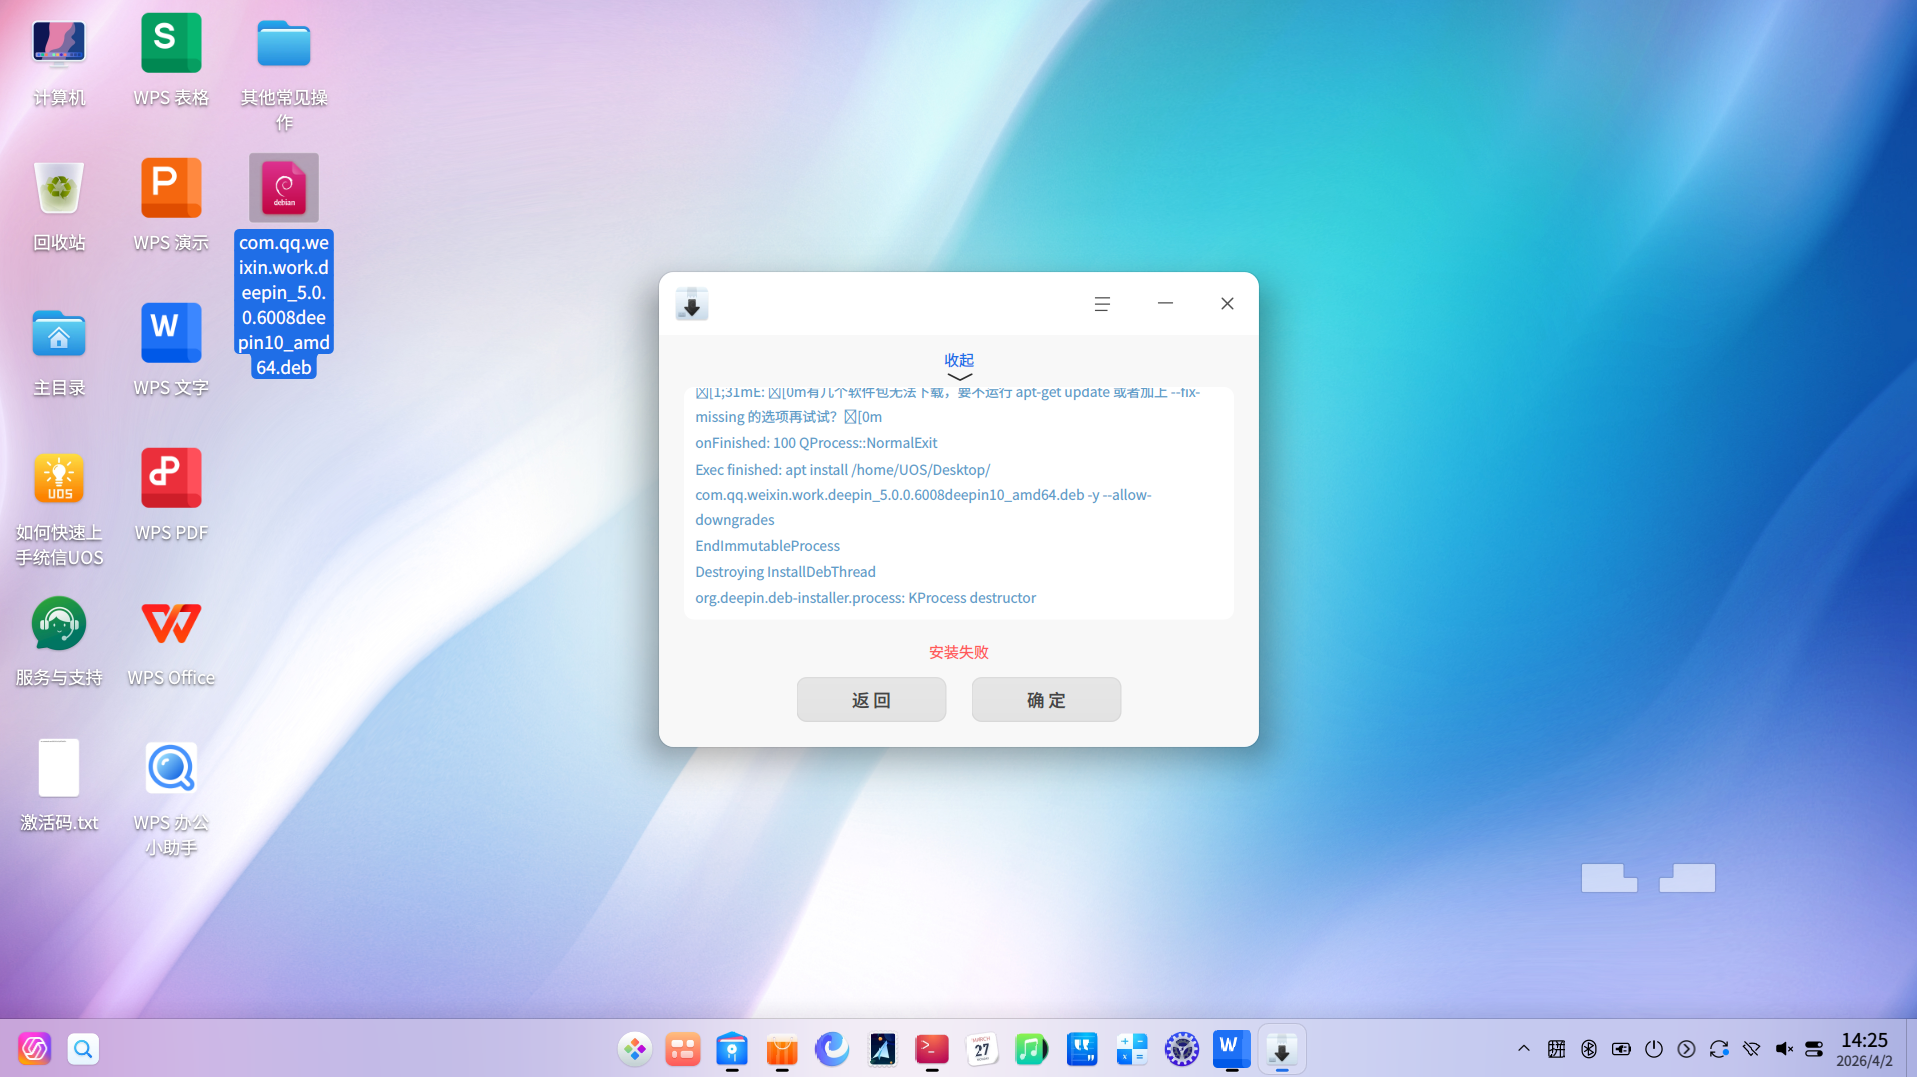Click log line 'onFinished: 100 QProcess::NormalExit'
1917x1077 pixels.
tap(816, 443)
